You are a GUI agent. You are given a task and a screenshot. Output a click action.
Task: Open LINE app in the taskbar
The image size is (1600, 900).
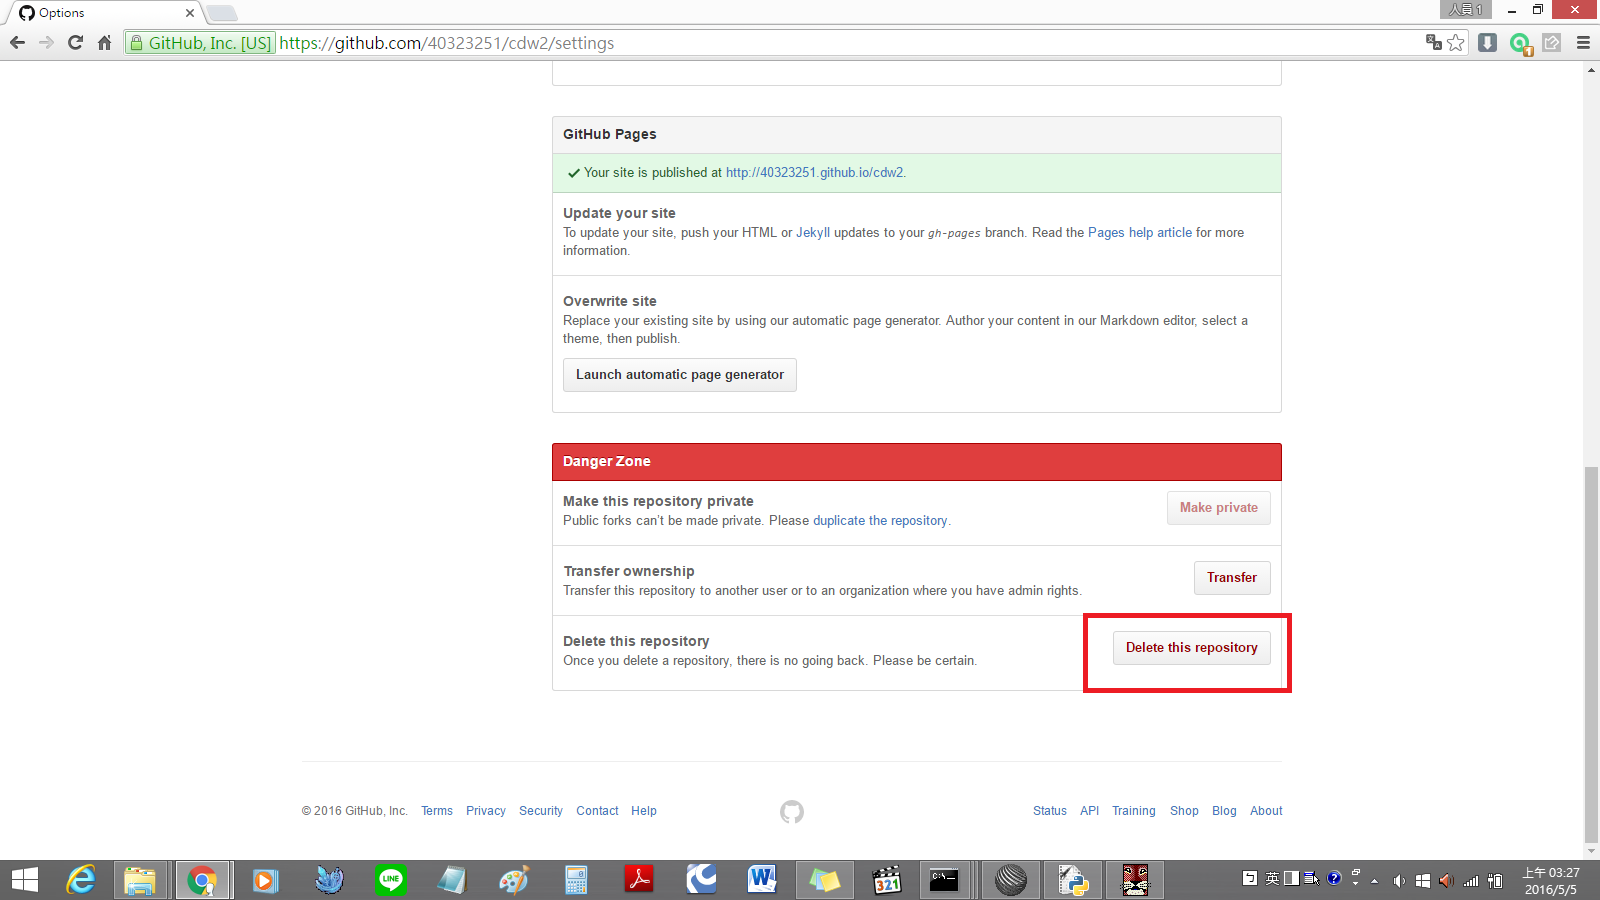[x=391, y=880]
